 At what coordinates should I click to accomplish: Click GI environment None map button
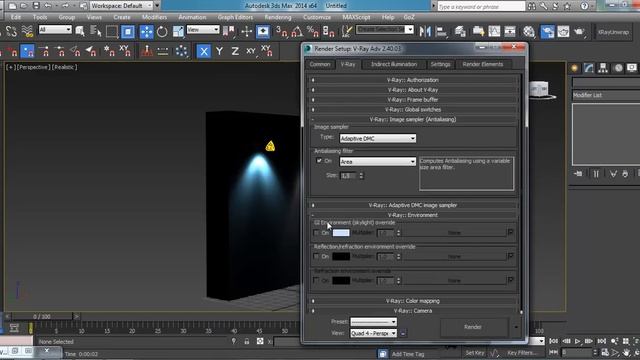(x=454, y=233)
